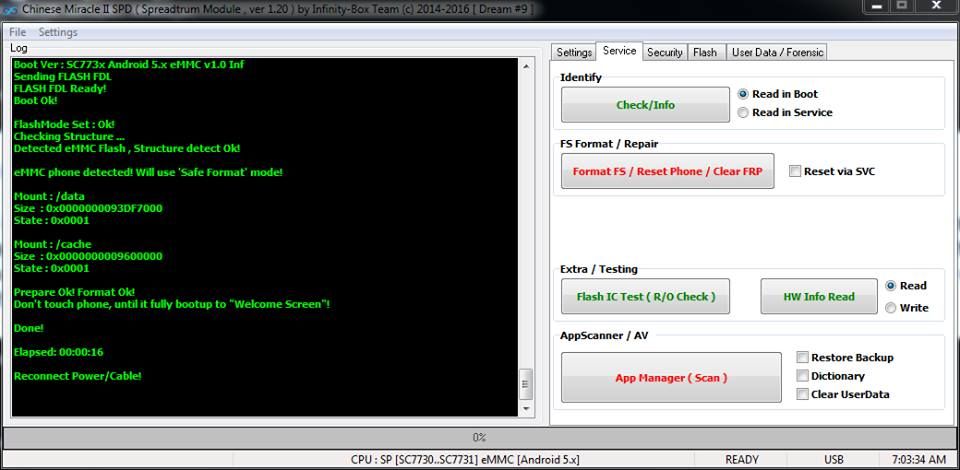Switch to the Settings tab
This screenshot has height=470, width=960.
[x=574, y=52]
